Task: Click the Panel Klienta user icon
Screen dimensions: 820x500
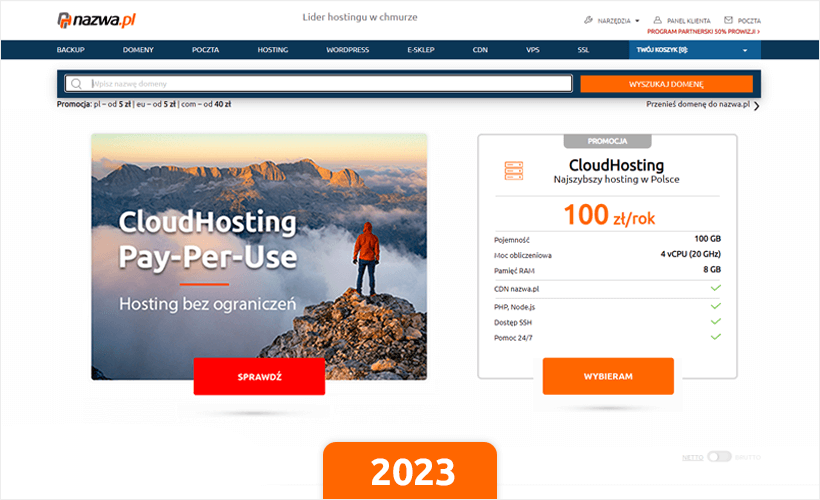Action: 657,20
